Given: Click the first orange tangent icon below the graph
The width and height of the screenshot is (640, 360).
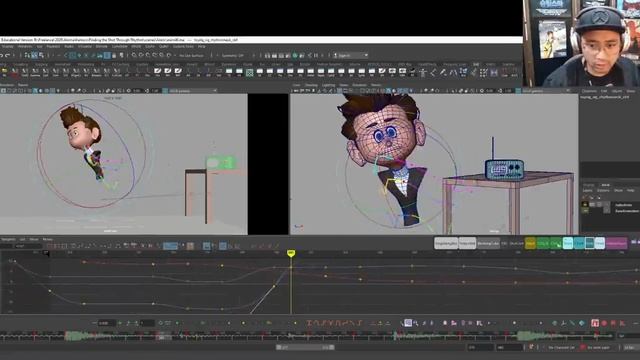Looking at the screenshot, I should click(309, 323).
